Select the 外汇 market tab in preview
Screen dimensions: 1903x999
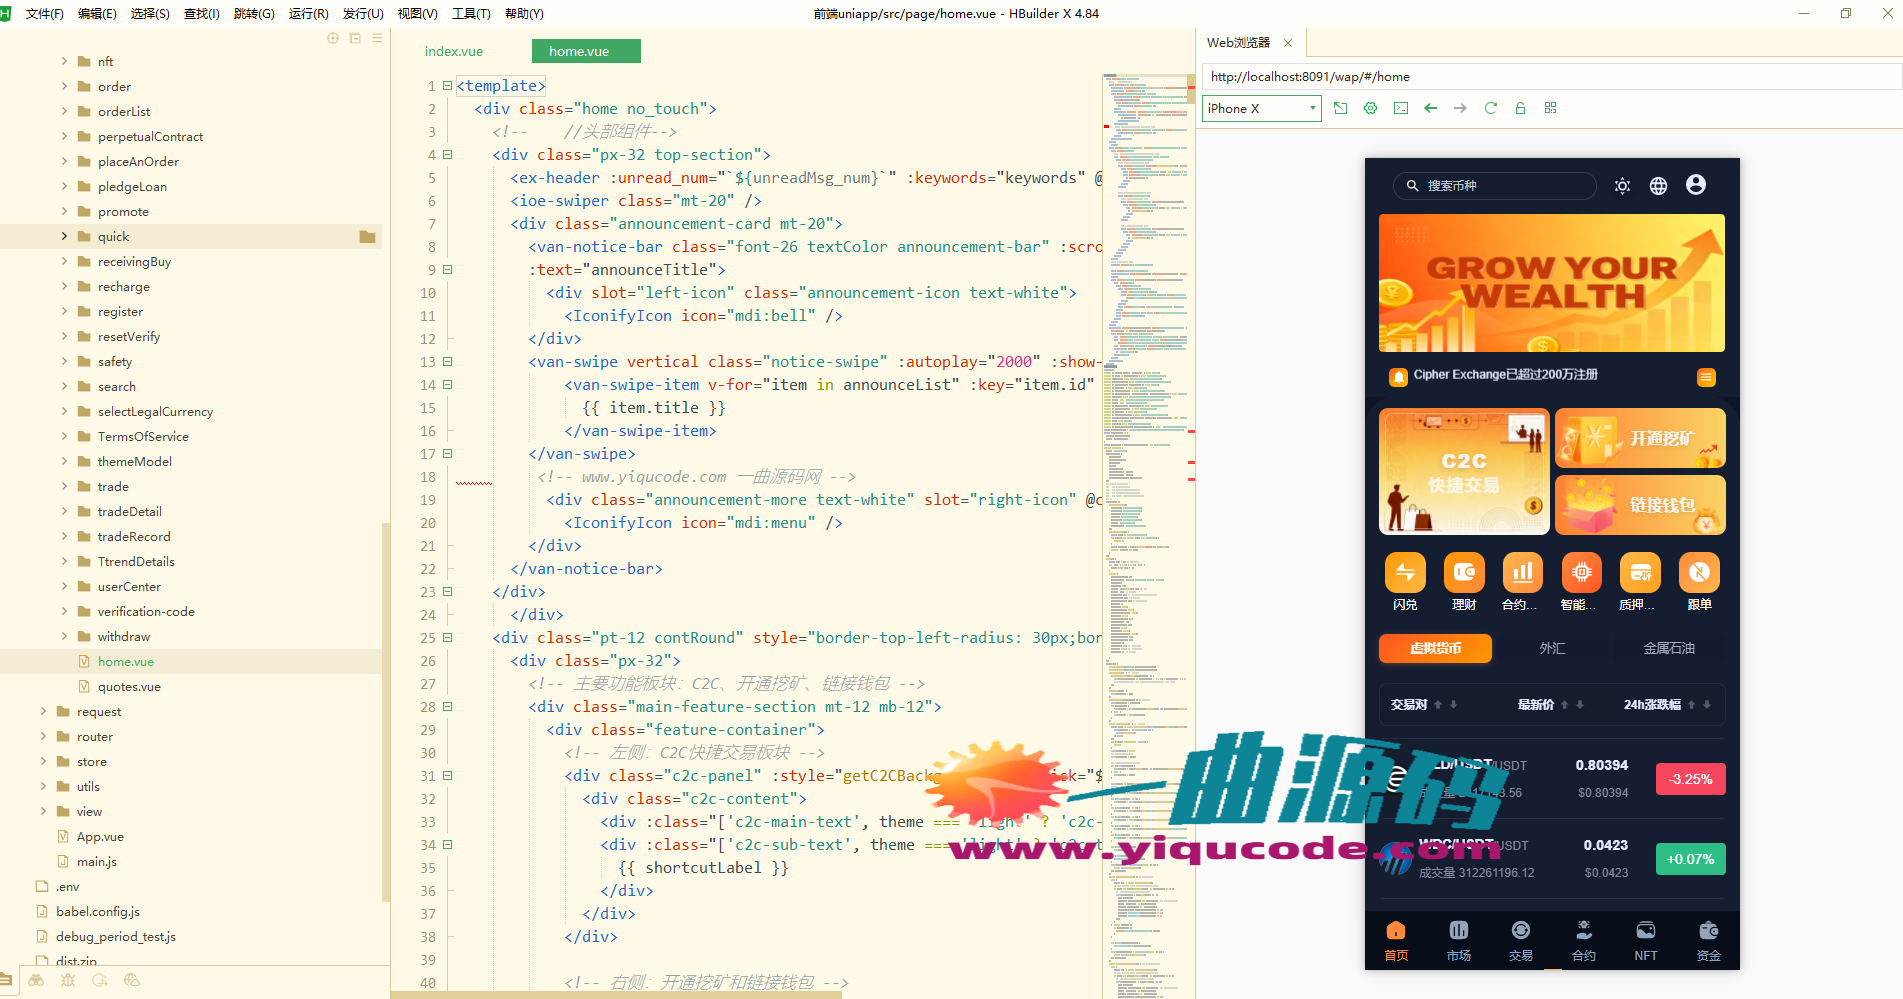[1552, 648]
